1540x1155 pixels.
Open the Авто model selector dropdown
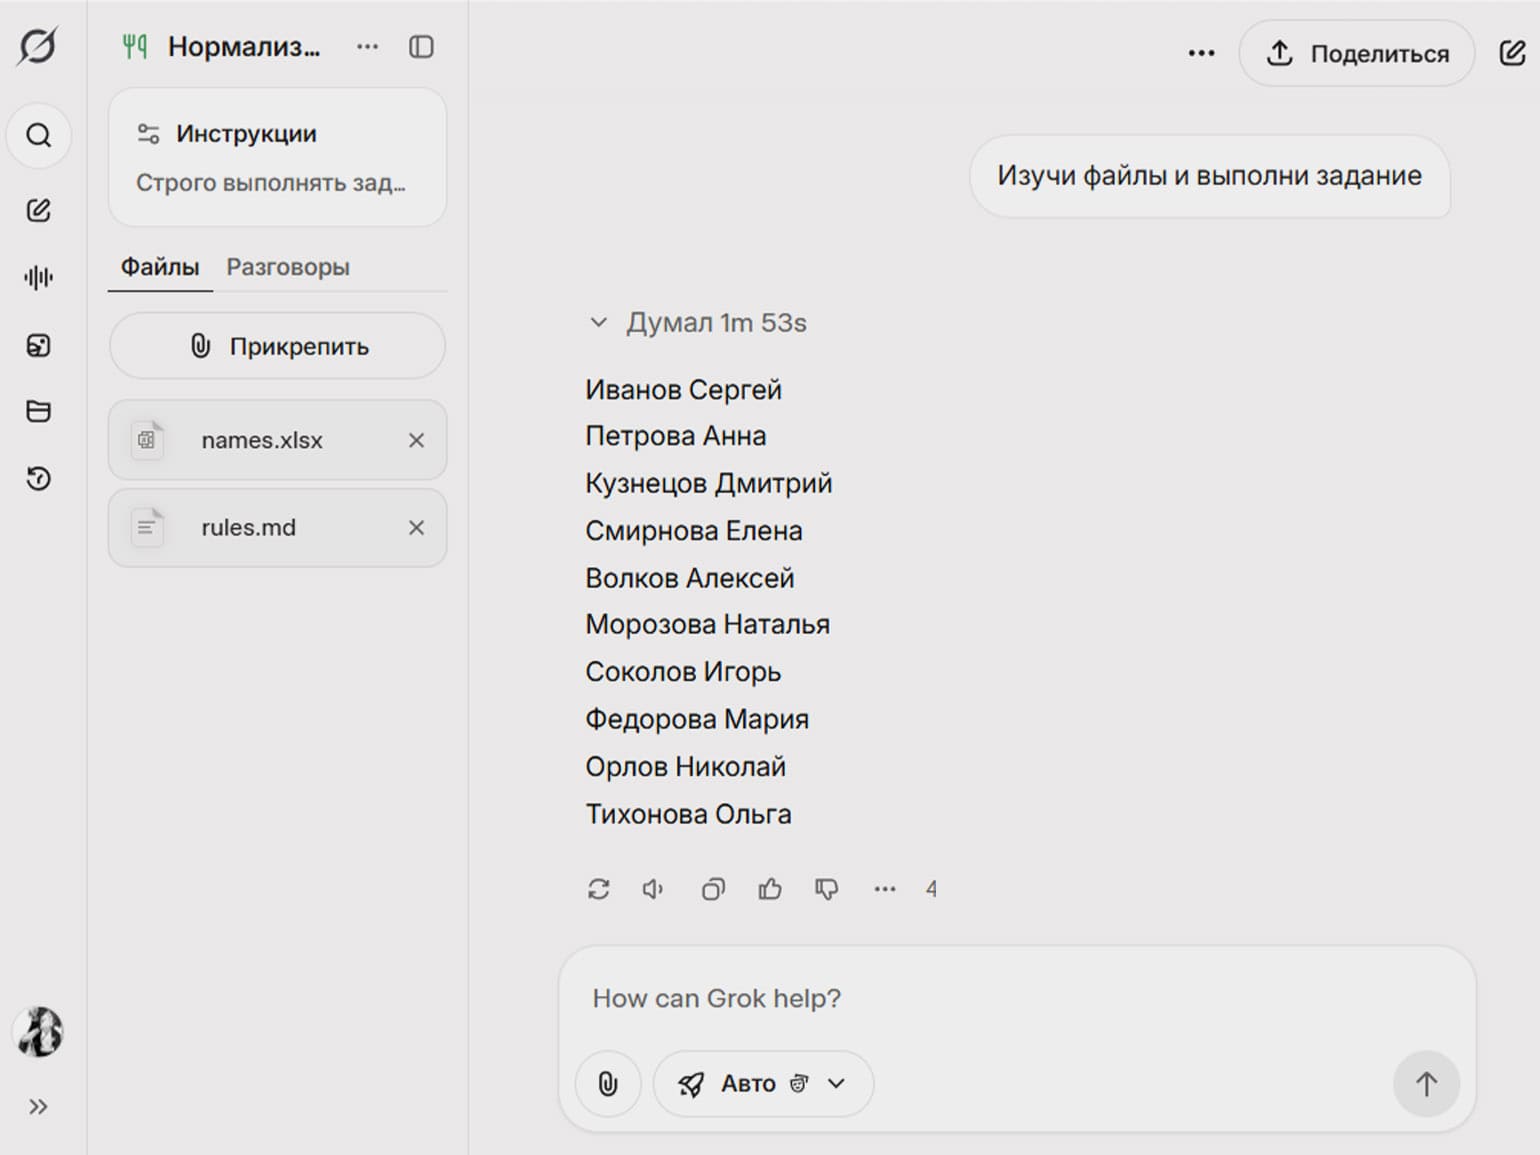763,1084
